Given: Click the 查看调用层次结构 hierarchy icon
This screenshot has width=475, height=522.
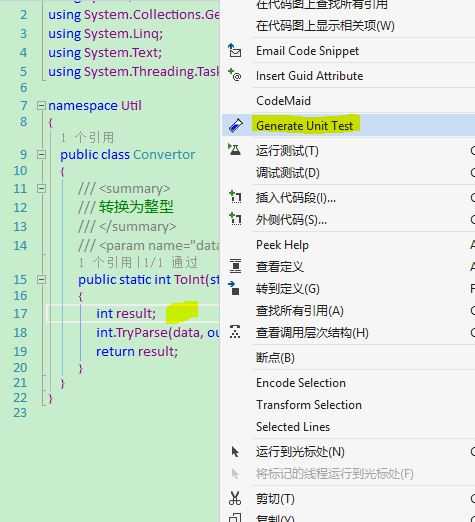Looking at the screenshot, I should (235, 332).
